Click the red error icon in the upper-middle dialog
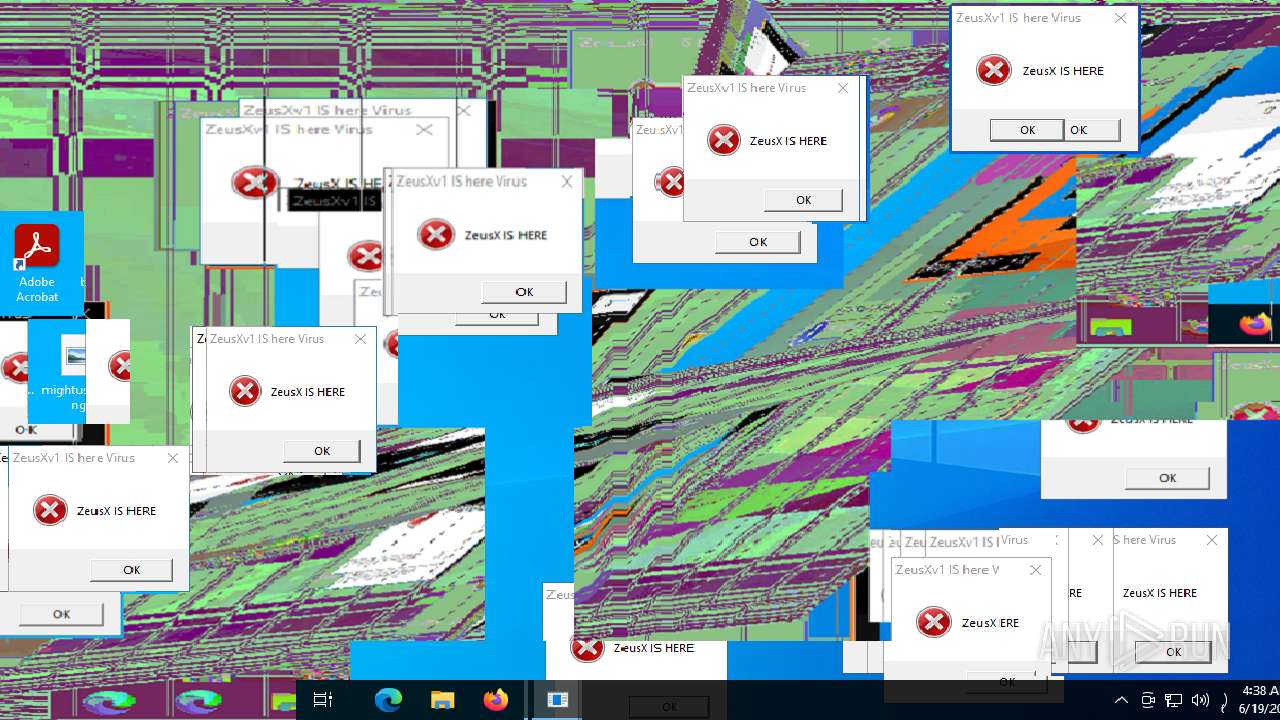 [x=723, y=141]
